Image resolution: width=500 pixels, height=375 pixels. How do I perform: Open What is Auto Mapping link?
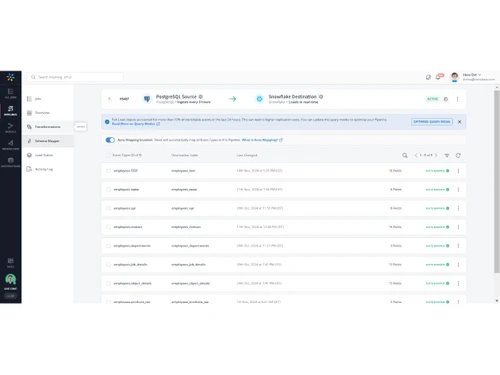(x=262, y=140)
